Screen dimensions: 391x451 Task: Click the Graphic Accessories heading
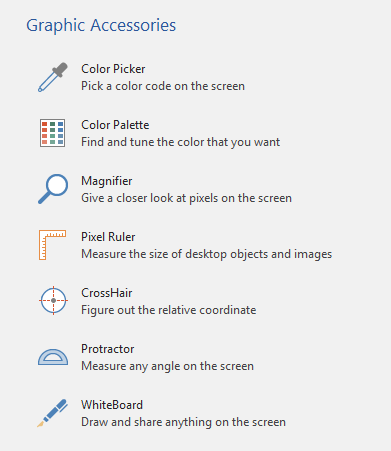(101, 26)
